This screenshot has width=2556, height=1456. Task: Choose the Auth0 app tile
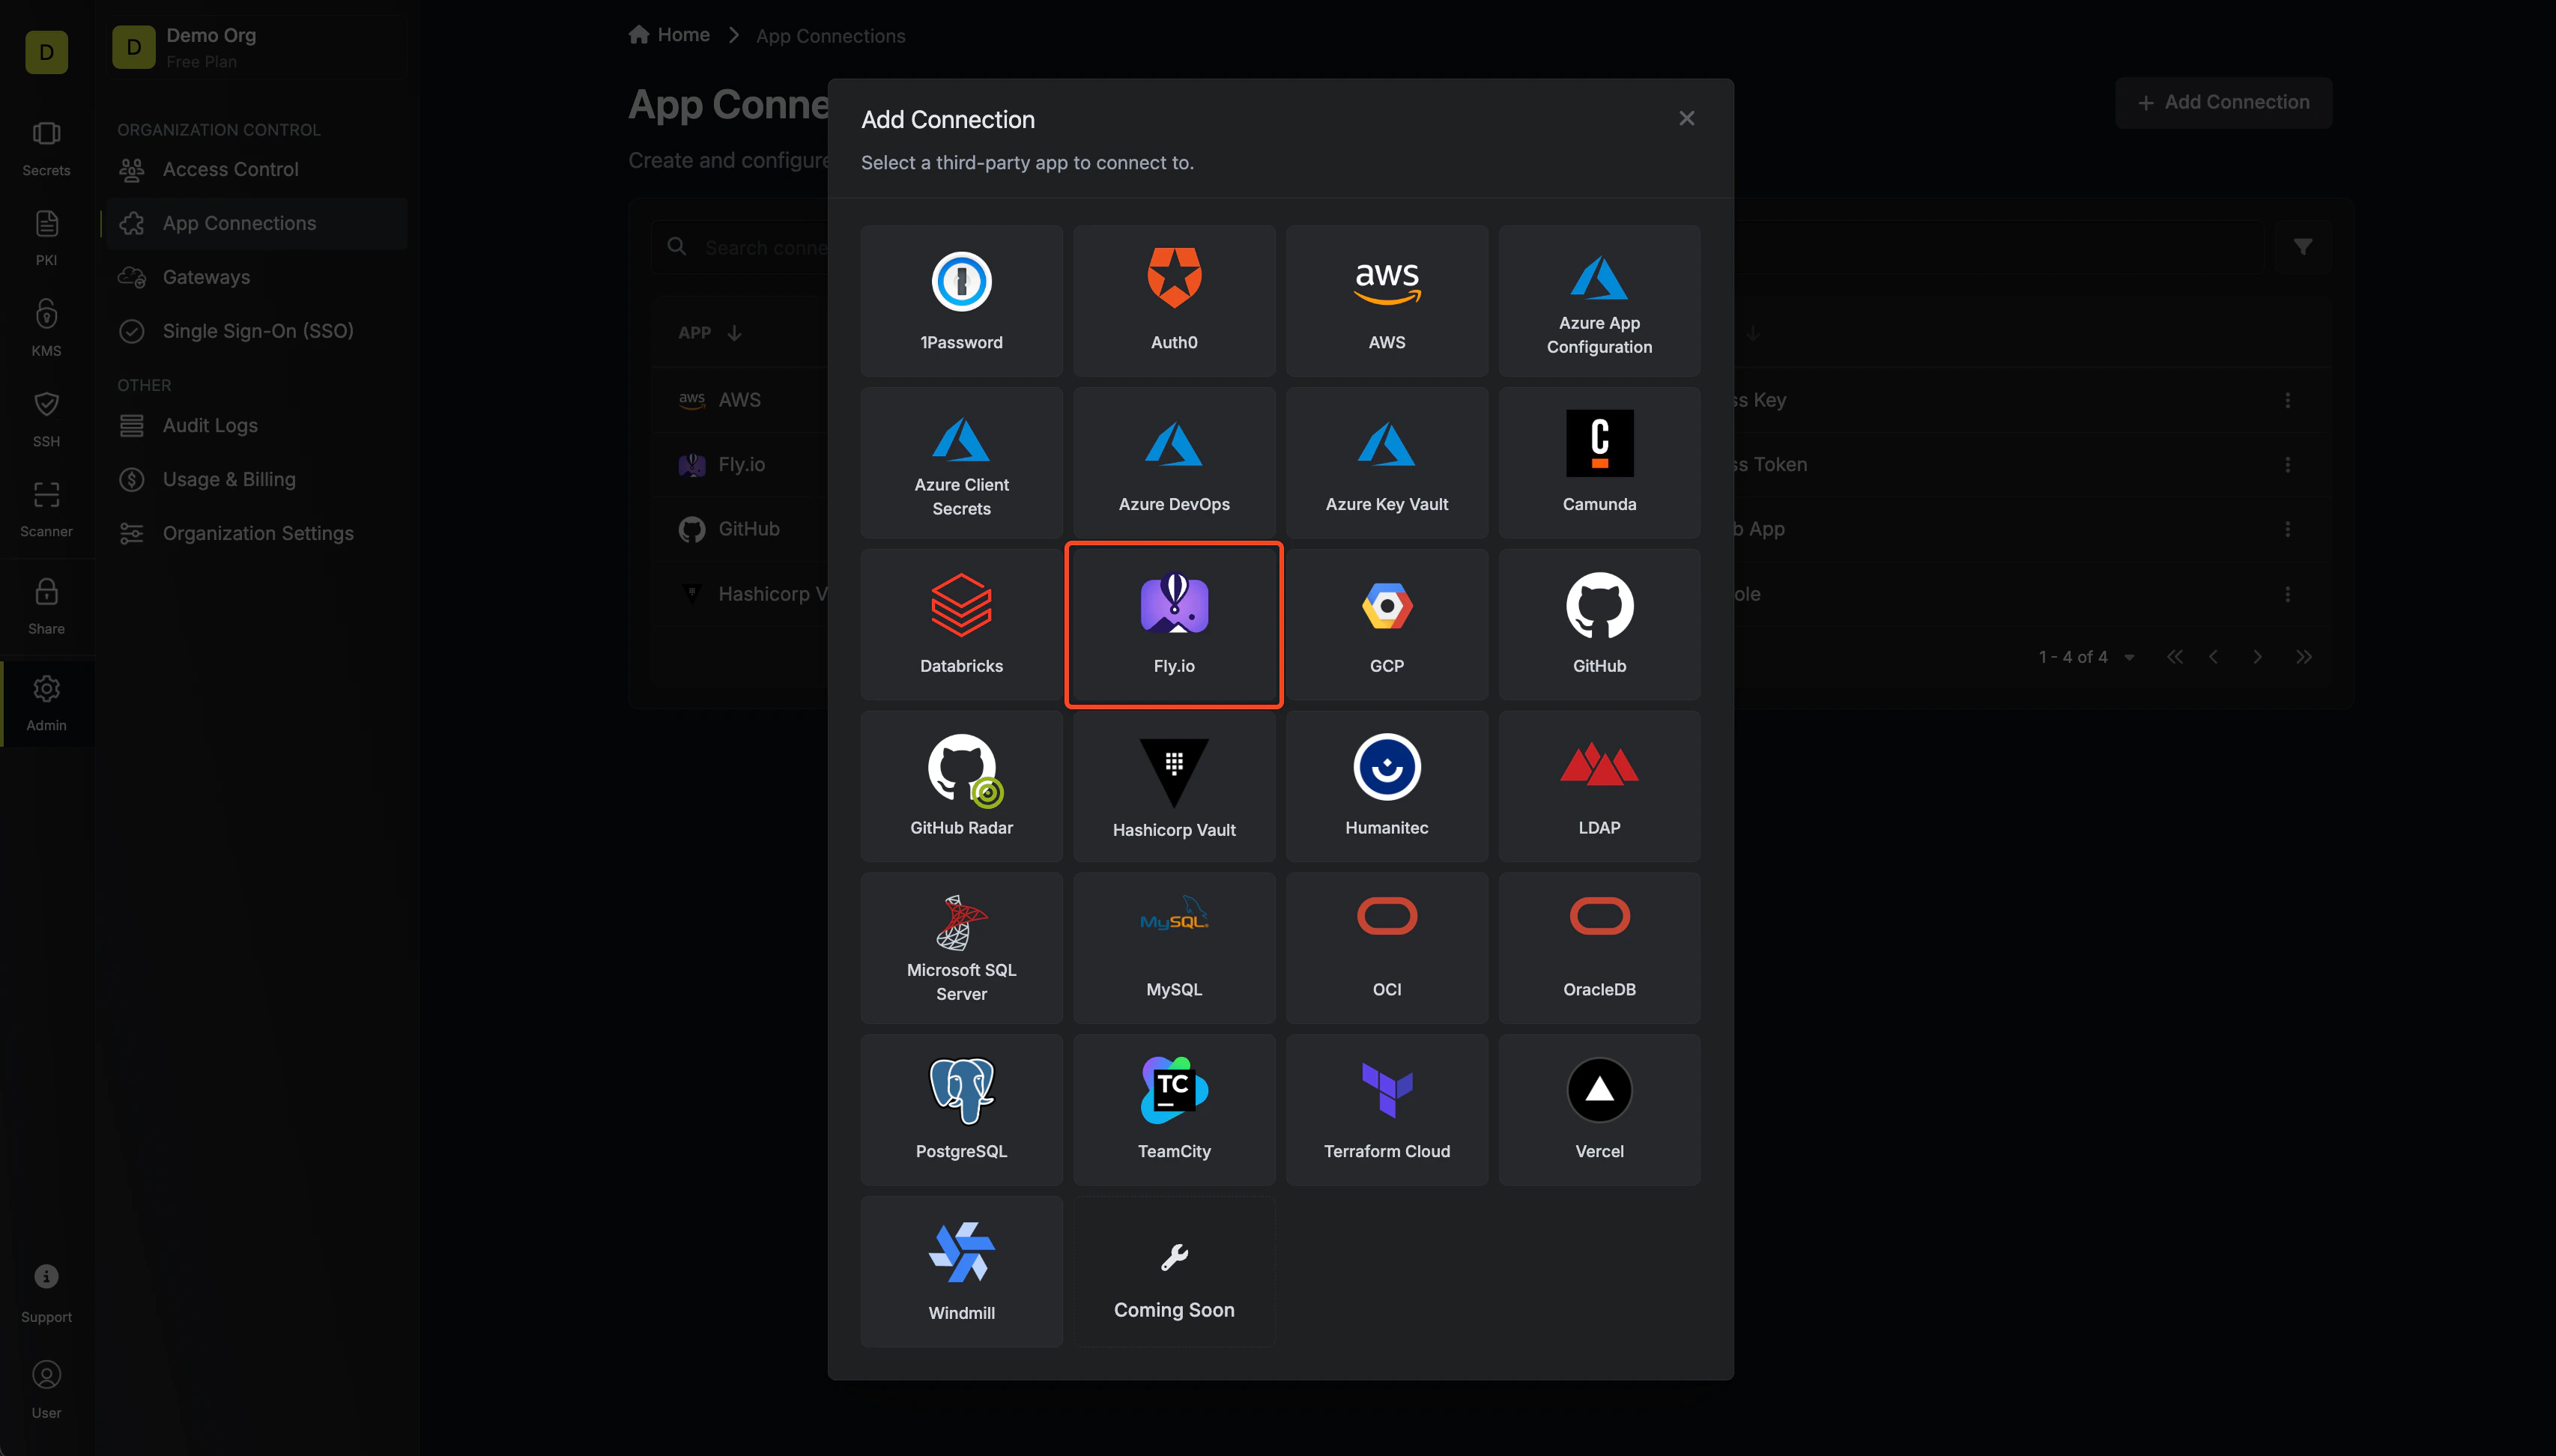click(1174, 301)
